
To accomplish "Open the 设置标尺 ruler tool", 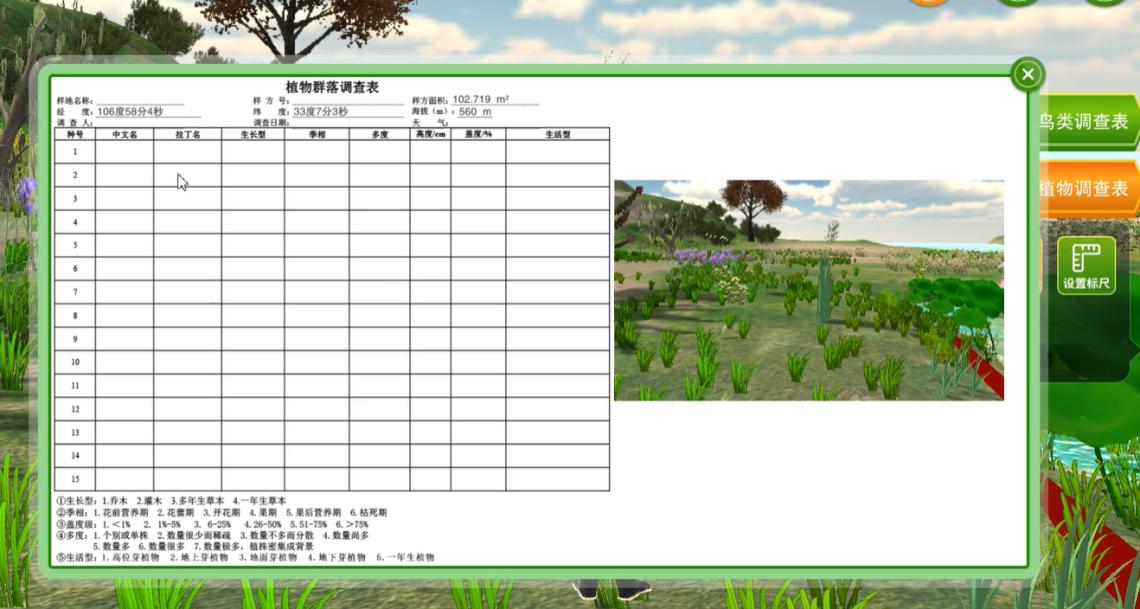I will point(1086,265).
